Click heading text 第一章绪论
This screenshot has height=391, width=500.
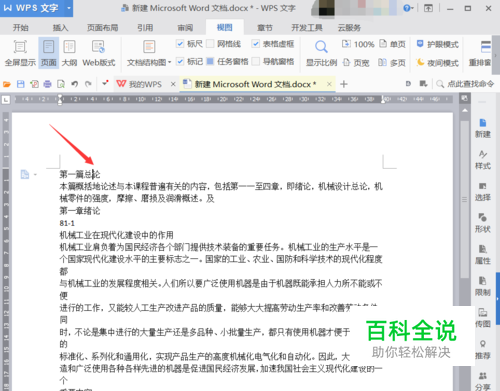(80, 211)
